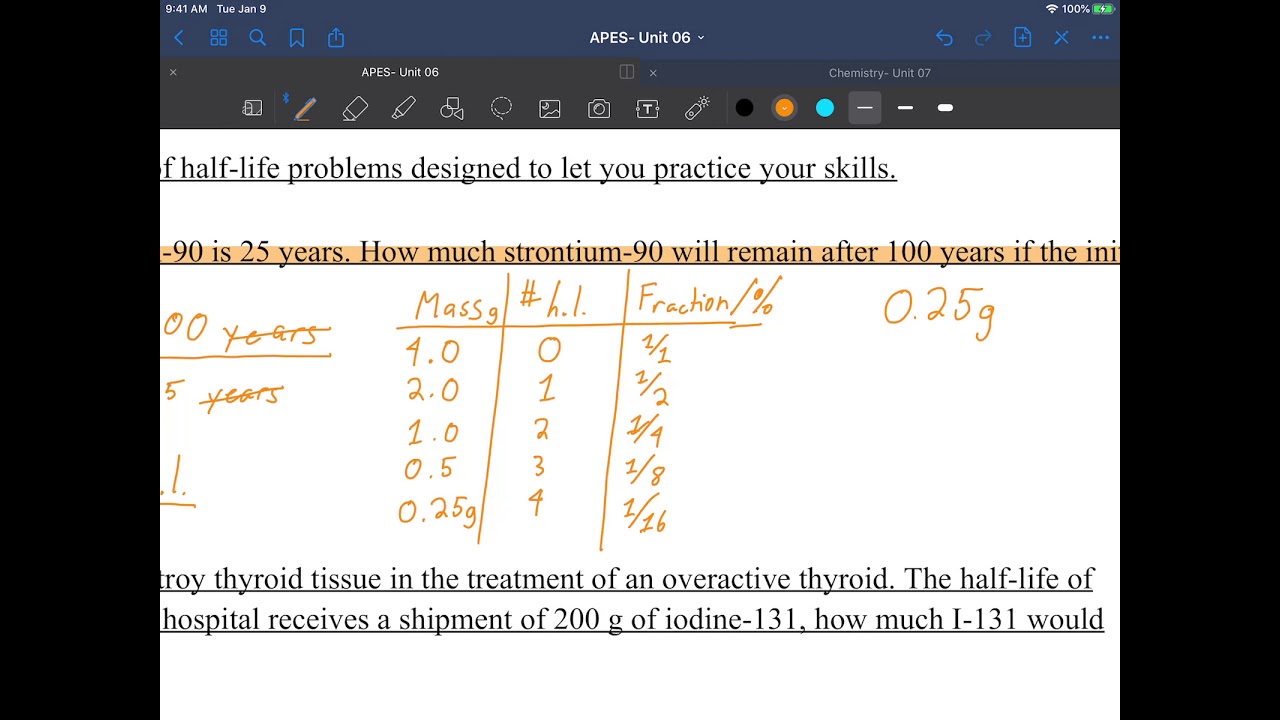This screenshot has height=720, width=1280.
Task: Tap the 1/16 fraction entry
Action: [x=645, y=514]
